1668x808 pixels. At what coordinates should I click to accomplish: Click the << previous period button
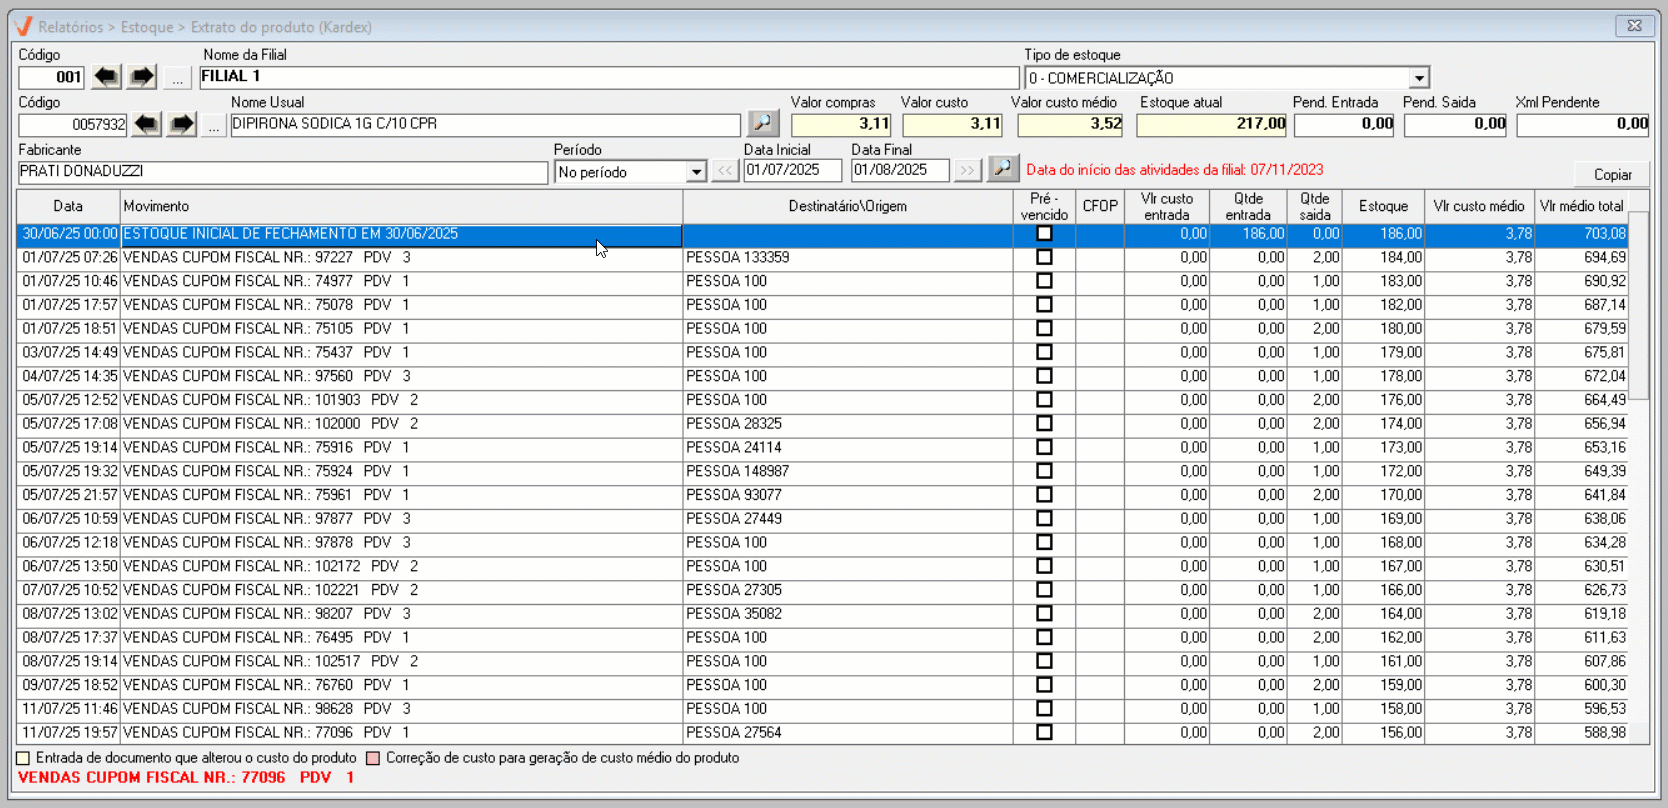pyautogui.click(x=725, y=171)
